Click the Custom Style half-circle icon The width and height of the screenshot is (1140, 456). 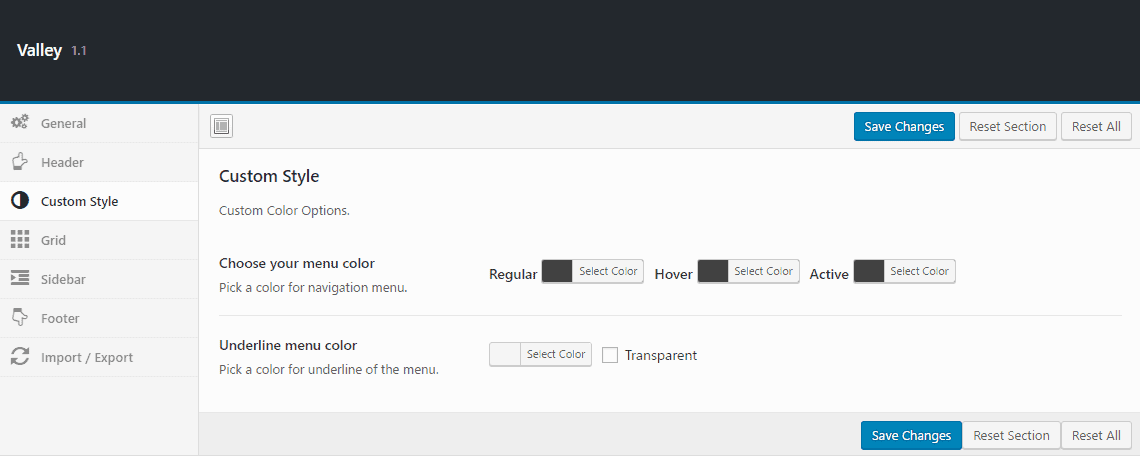pos(19,201)
